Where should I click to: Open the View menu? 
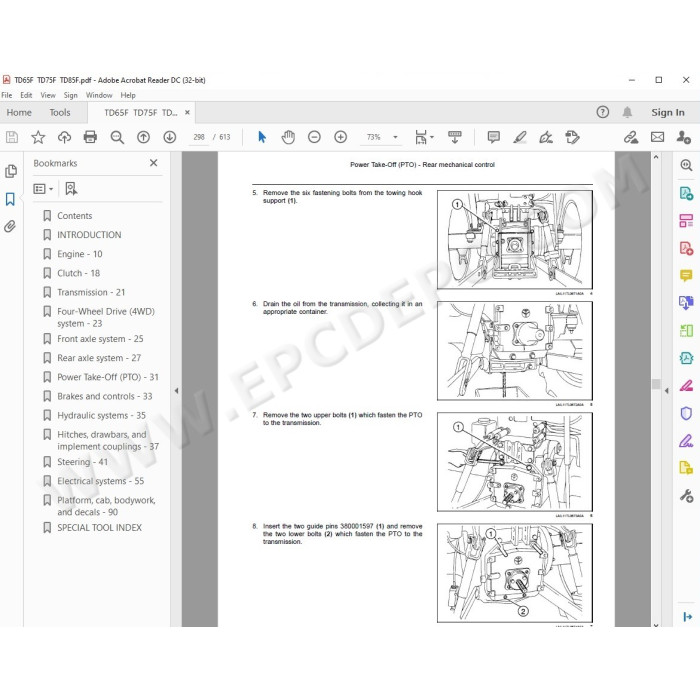48,95
